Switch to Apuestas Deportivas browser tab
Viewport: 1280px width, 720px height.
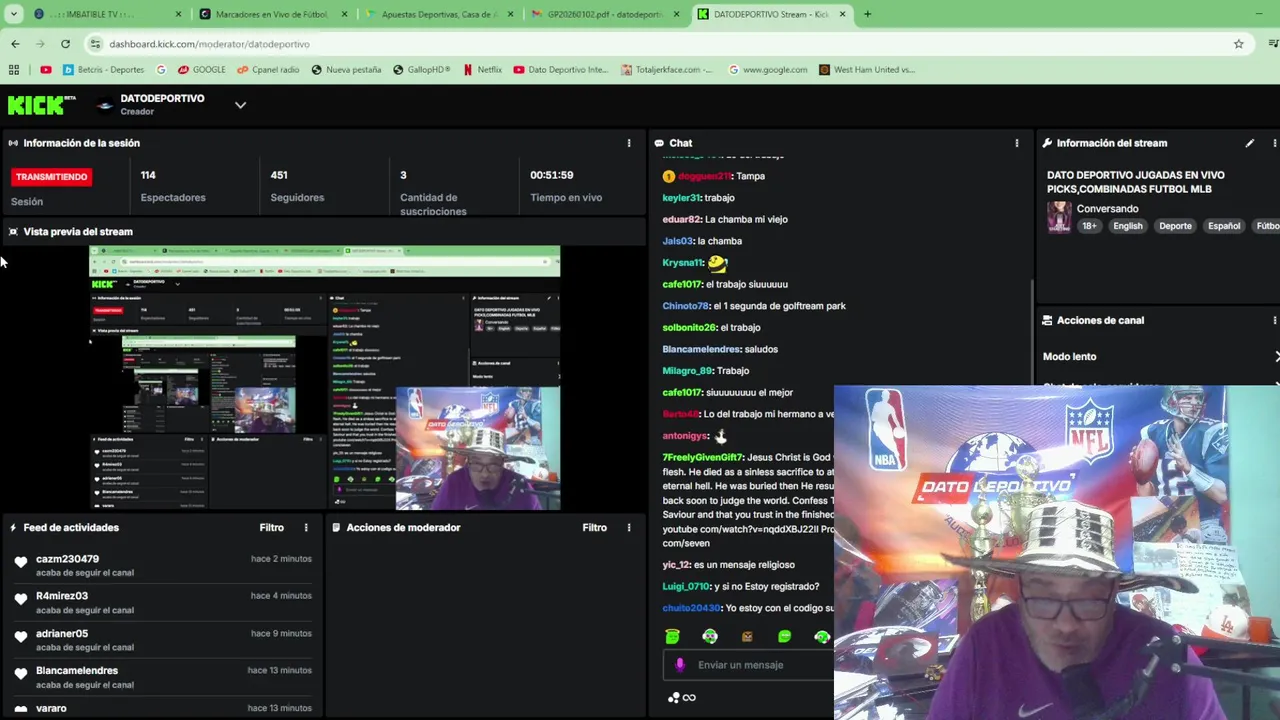point(438,14)
